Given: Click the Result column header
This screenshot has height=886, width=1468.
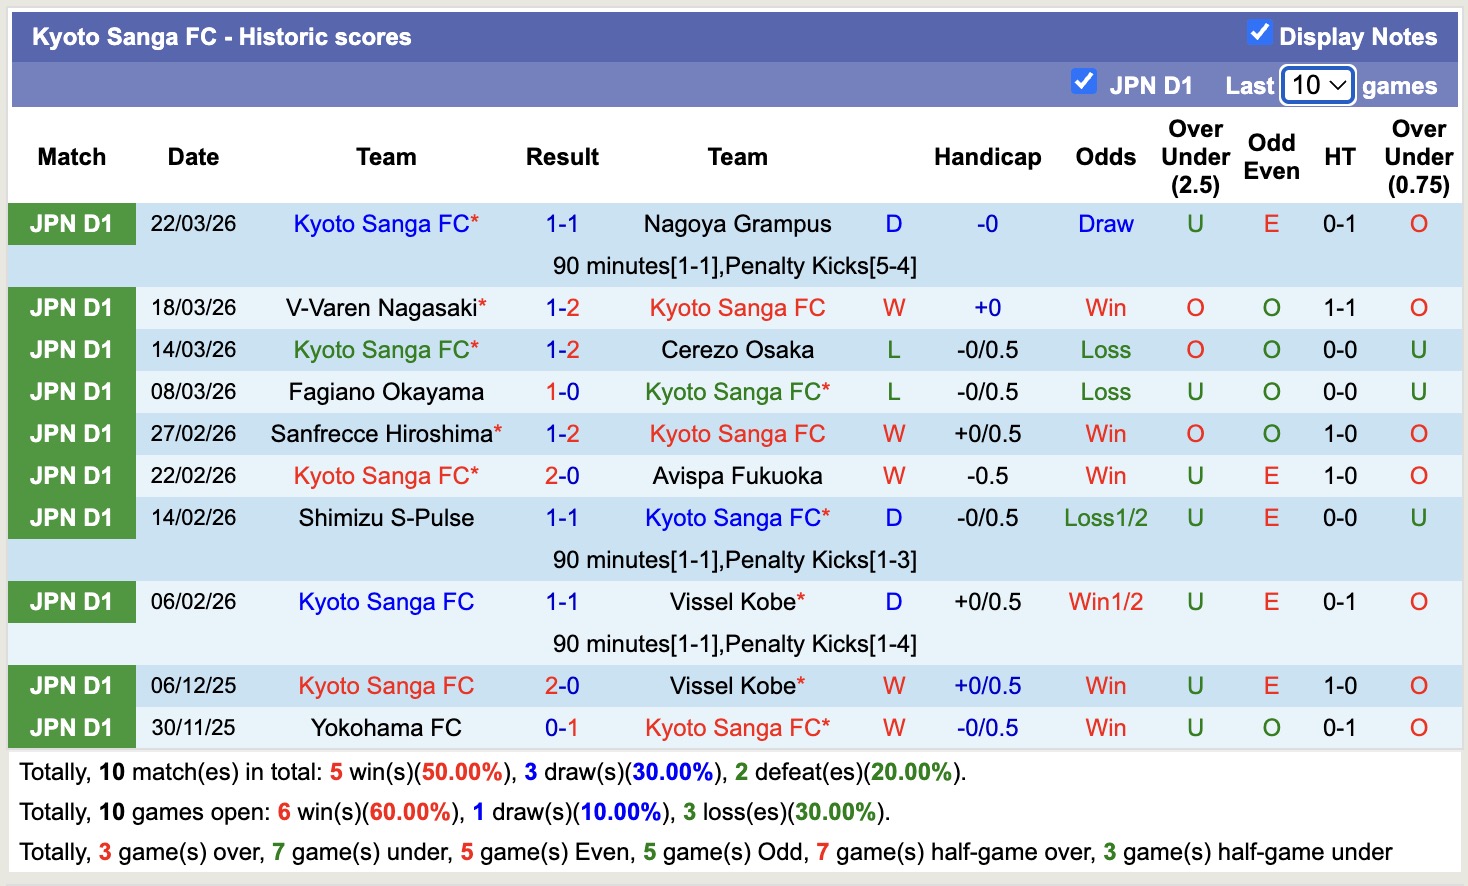Looking at the screenshot, I should [562, 157].
